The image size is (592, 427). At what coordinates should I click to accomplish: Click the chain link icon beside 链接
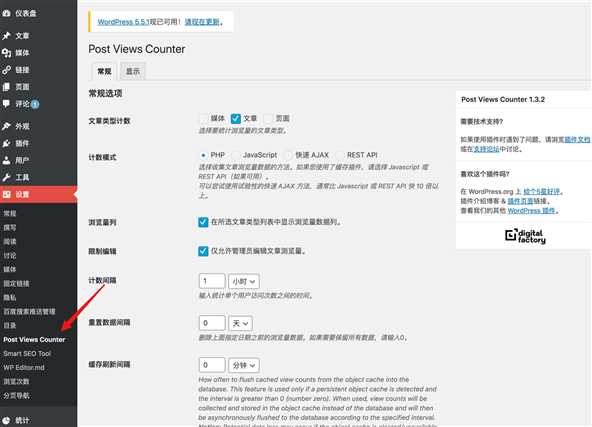[6, 70]
